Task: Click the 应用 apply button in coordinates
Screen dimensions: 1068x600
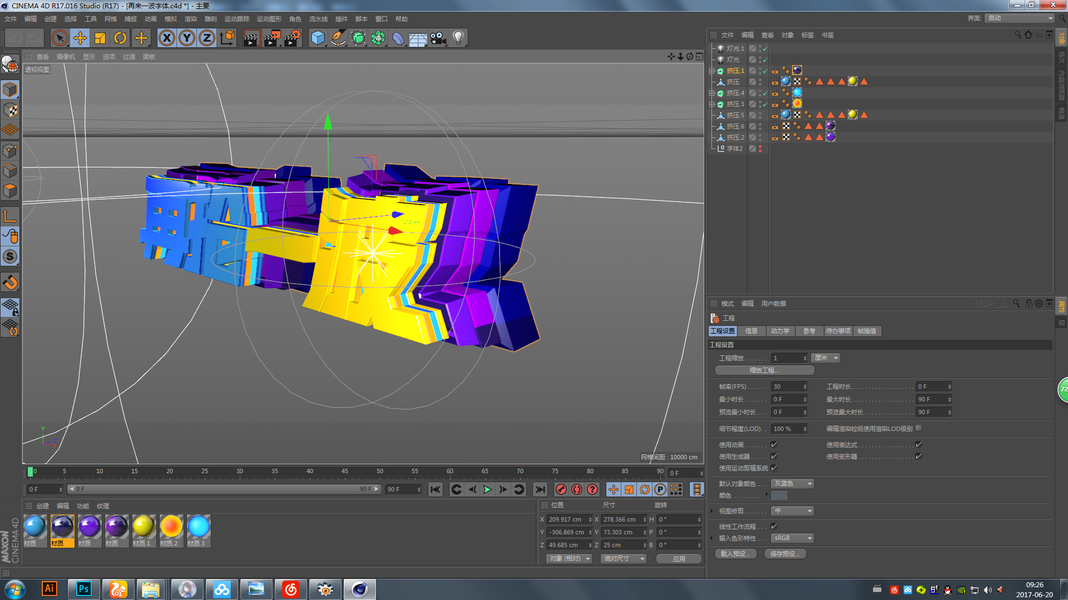Action: point(679,558)
